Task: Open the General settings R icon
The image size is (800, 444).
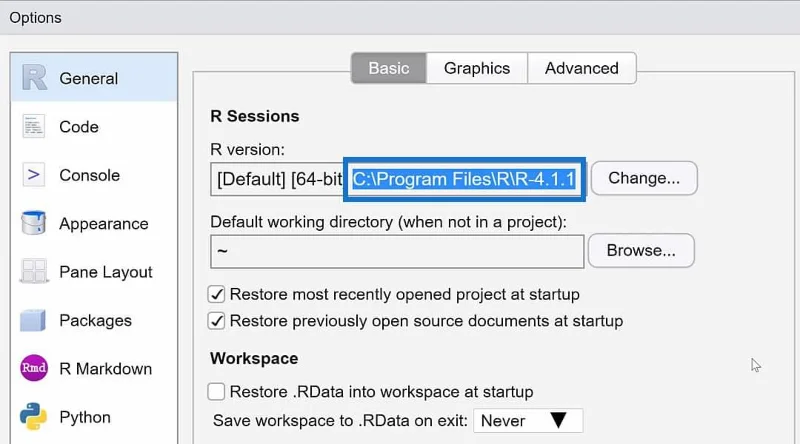Action: point(34,78)
